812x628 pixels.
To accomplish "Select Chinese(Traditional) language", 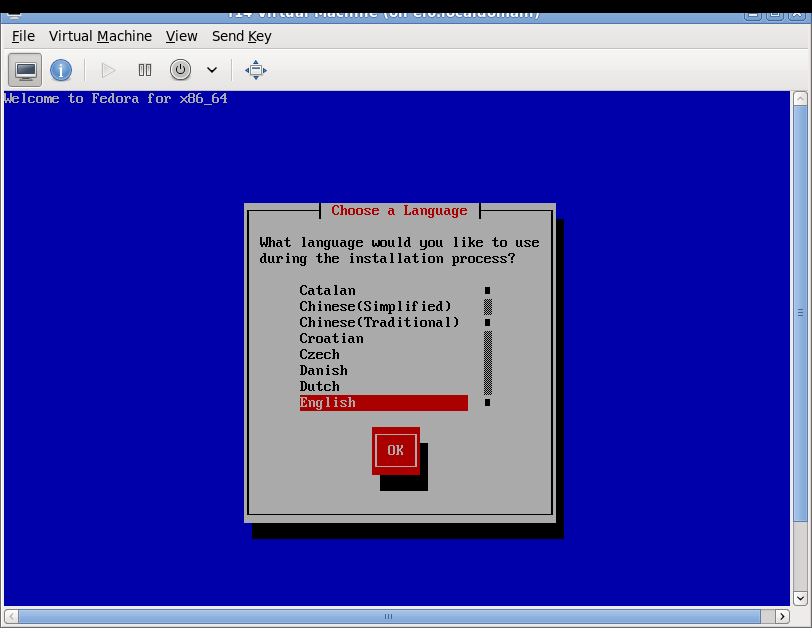I will coord(384,323).
